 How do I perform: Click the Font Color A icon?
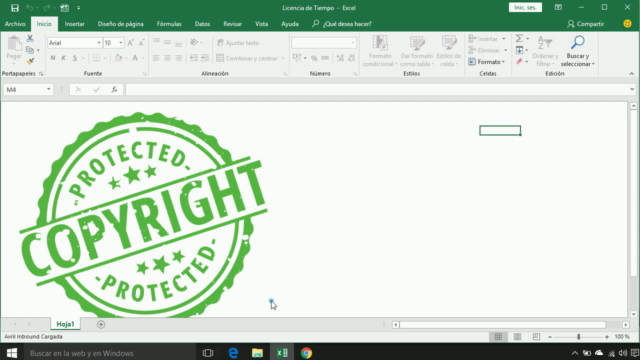coord(135,58)
